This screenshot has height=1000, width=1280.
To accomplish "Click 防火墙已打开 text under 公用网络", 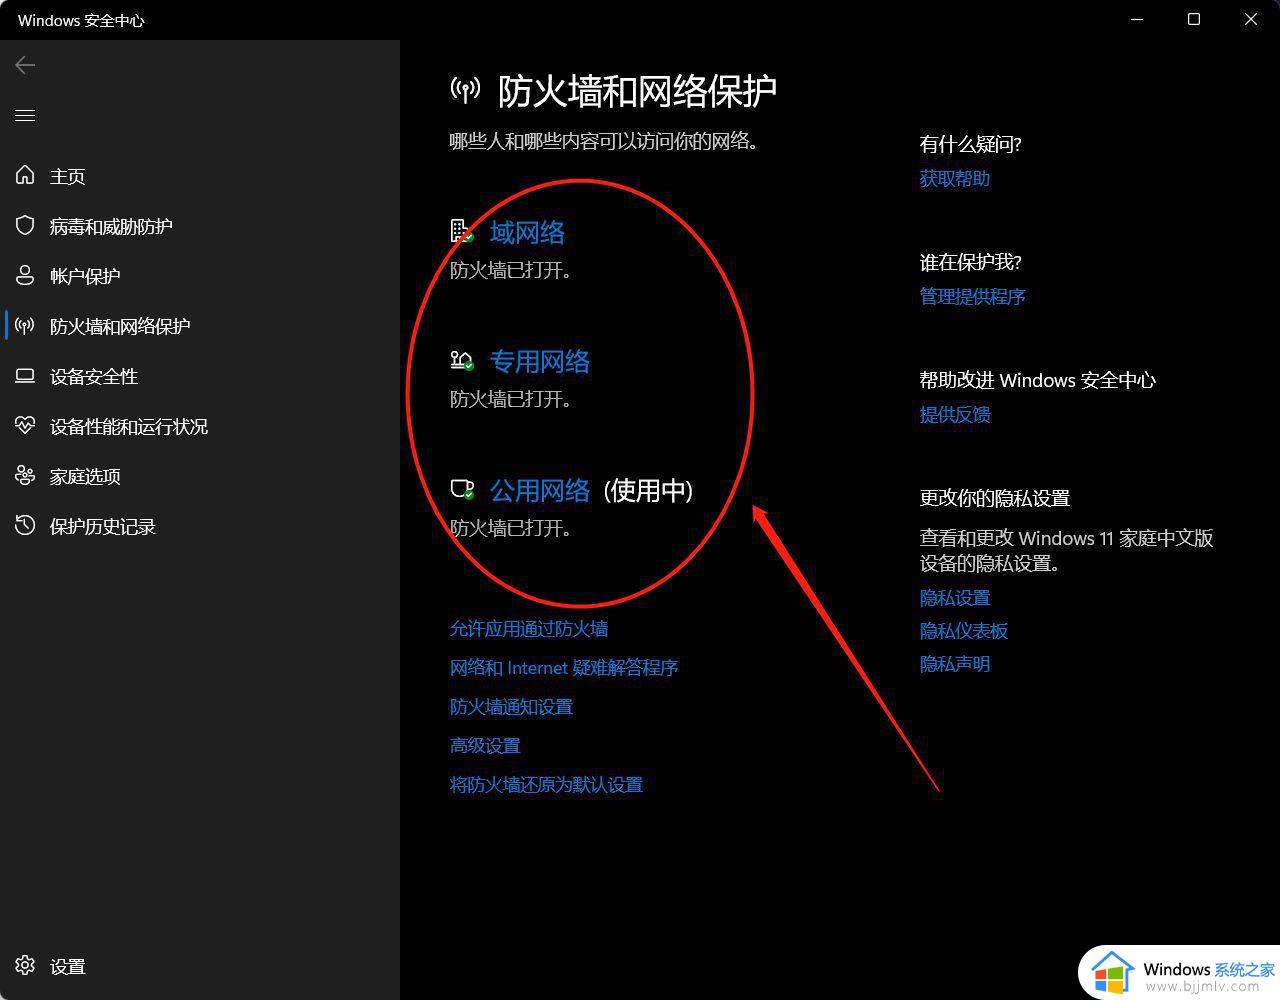I will coord(510,527).
